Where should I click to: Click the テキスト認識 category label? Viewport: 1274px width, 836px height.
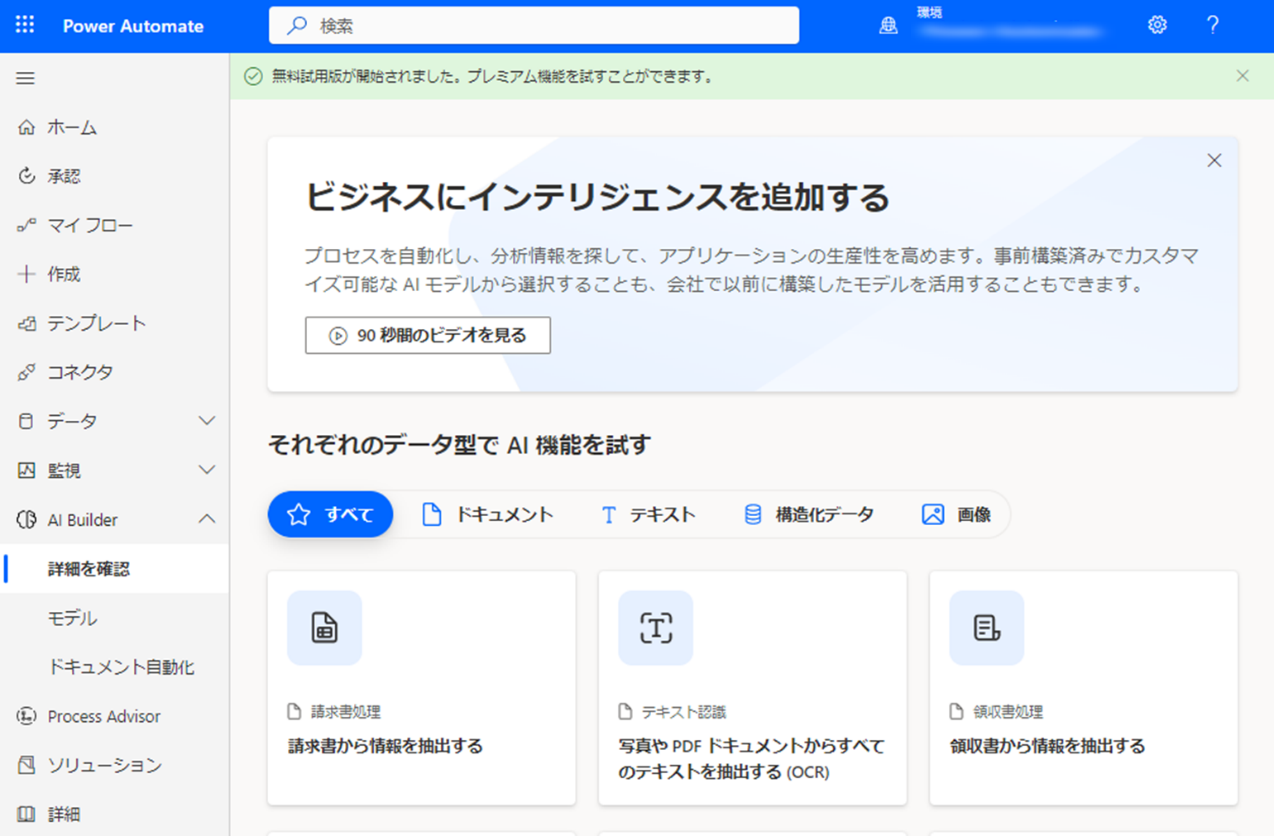point(684,712)
